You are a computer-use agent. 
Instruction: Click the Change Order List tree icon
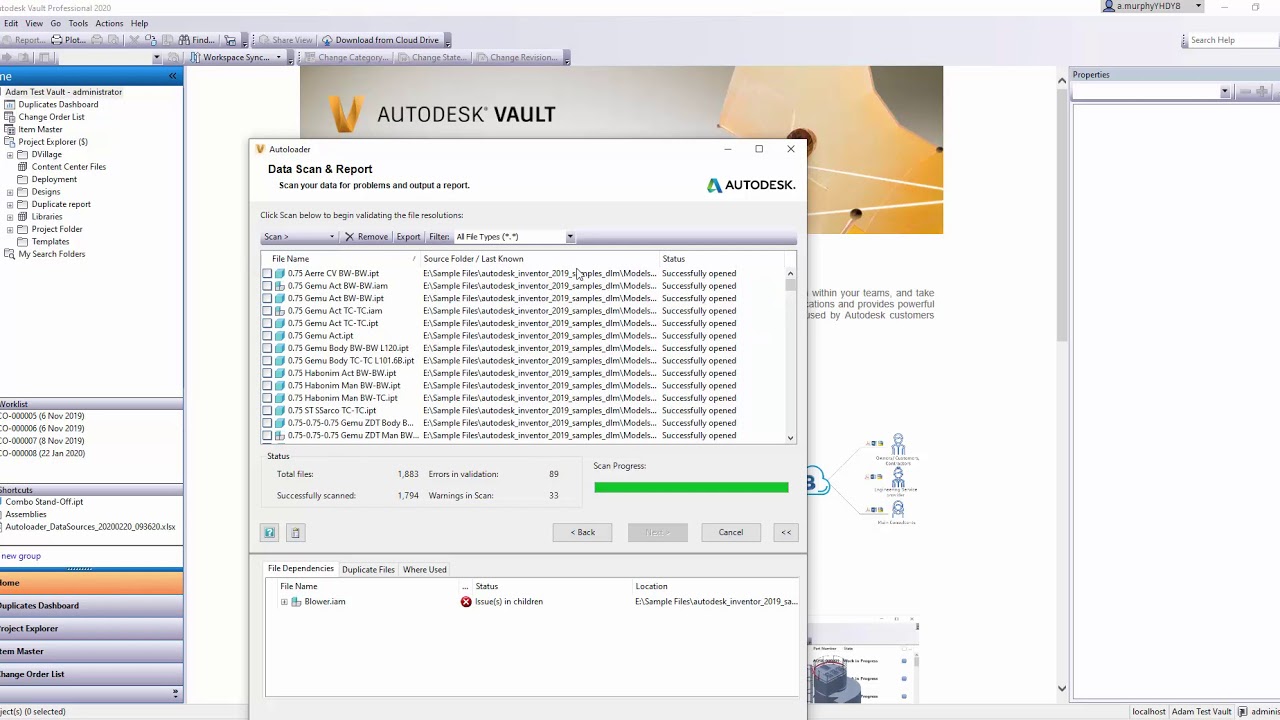pos(10,117)
